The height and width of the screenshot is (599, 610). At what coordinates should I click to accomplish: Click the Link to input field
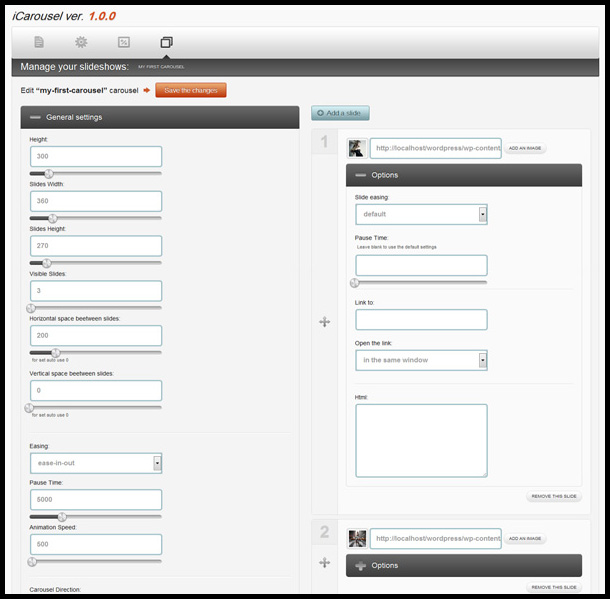click(x=421, y=320)
